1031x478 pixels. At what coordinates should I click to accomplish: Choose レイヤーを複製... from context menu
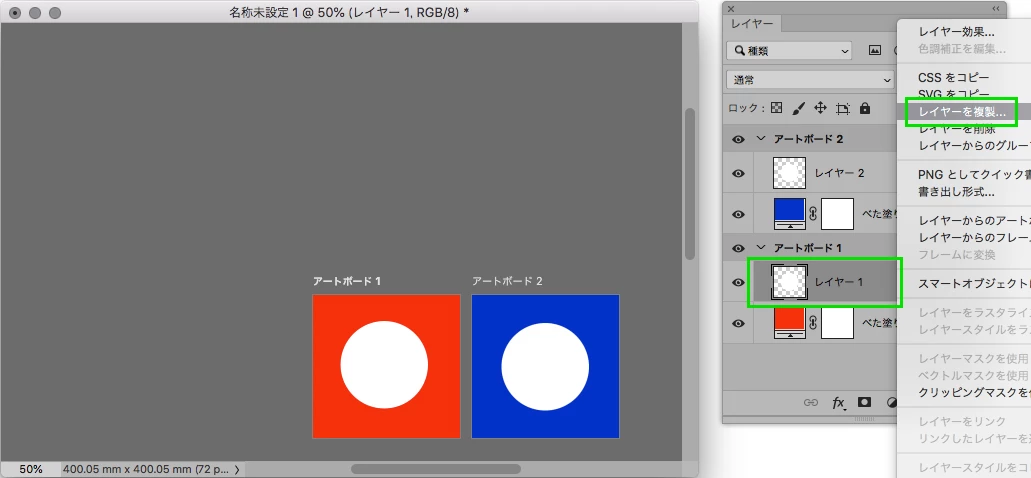962,112
